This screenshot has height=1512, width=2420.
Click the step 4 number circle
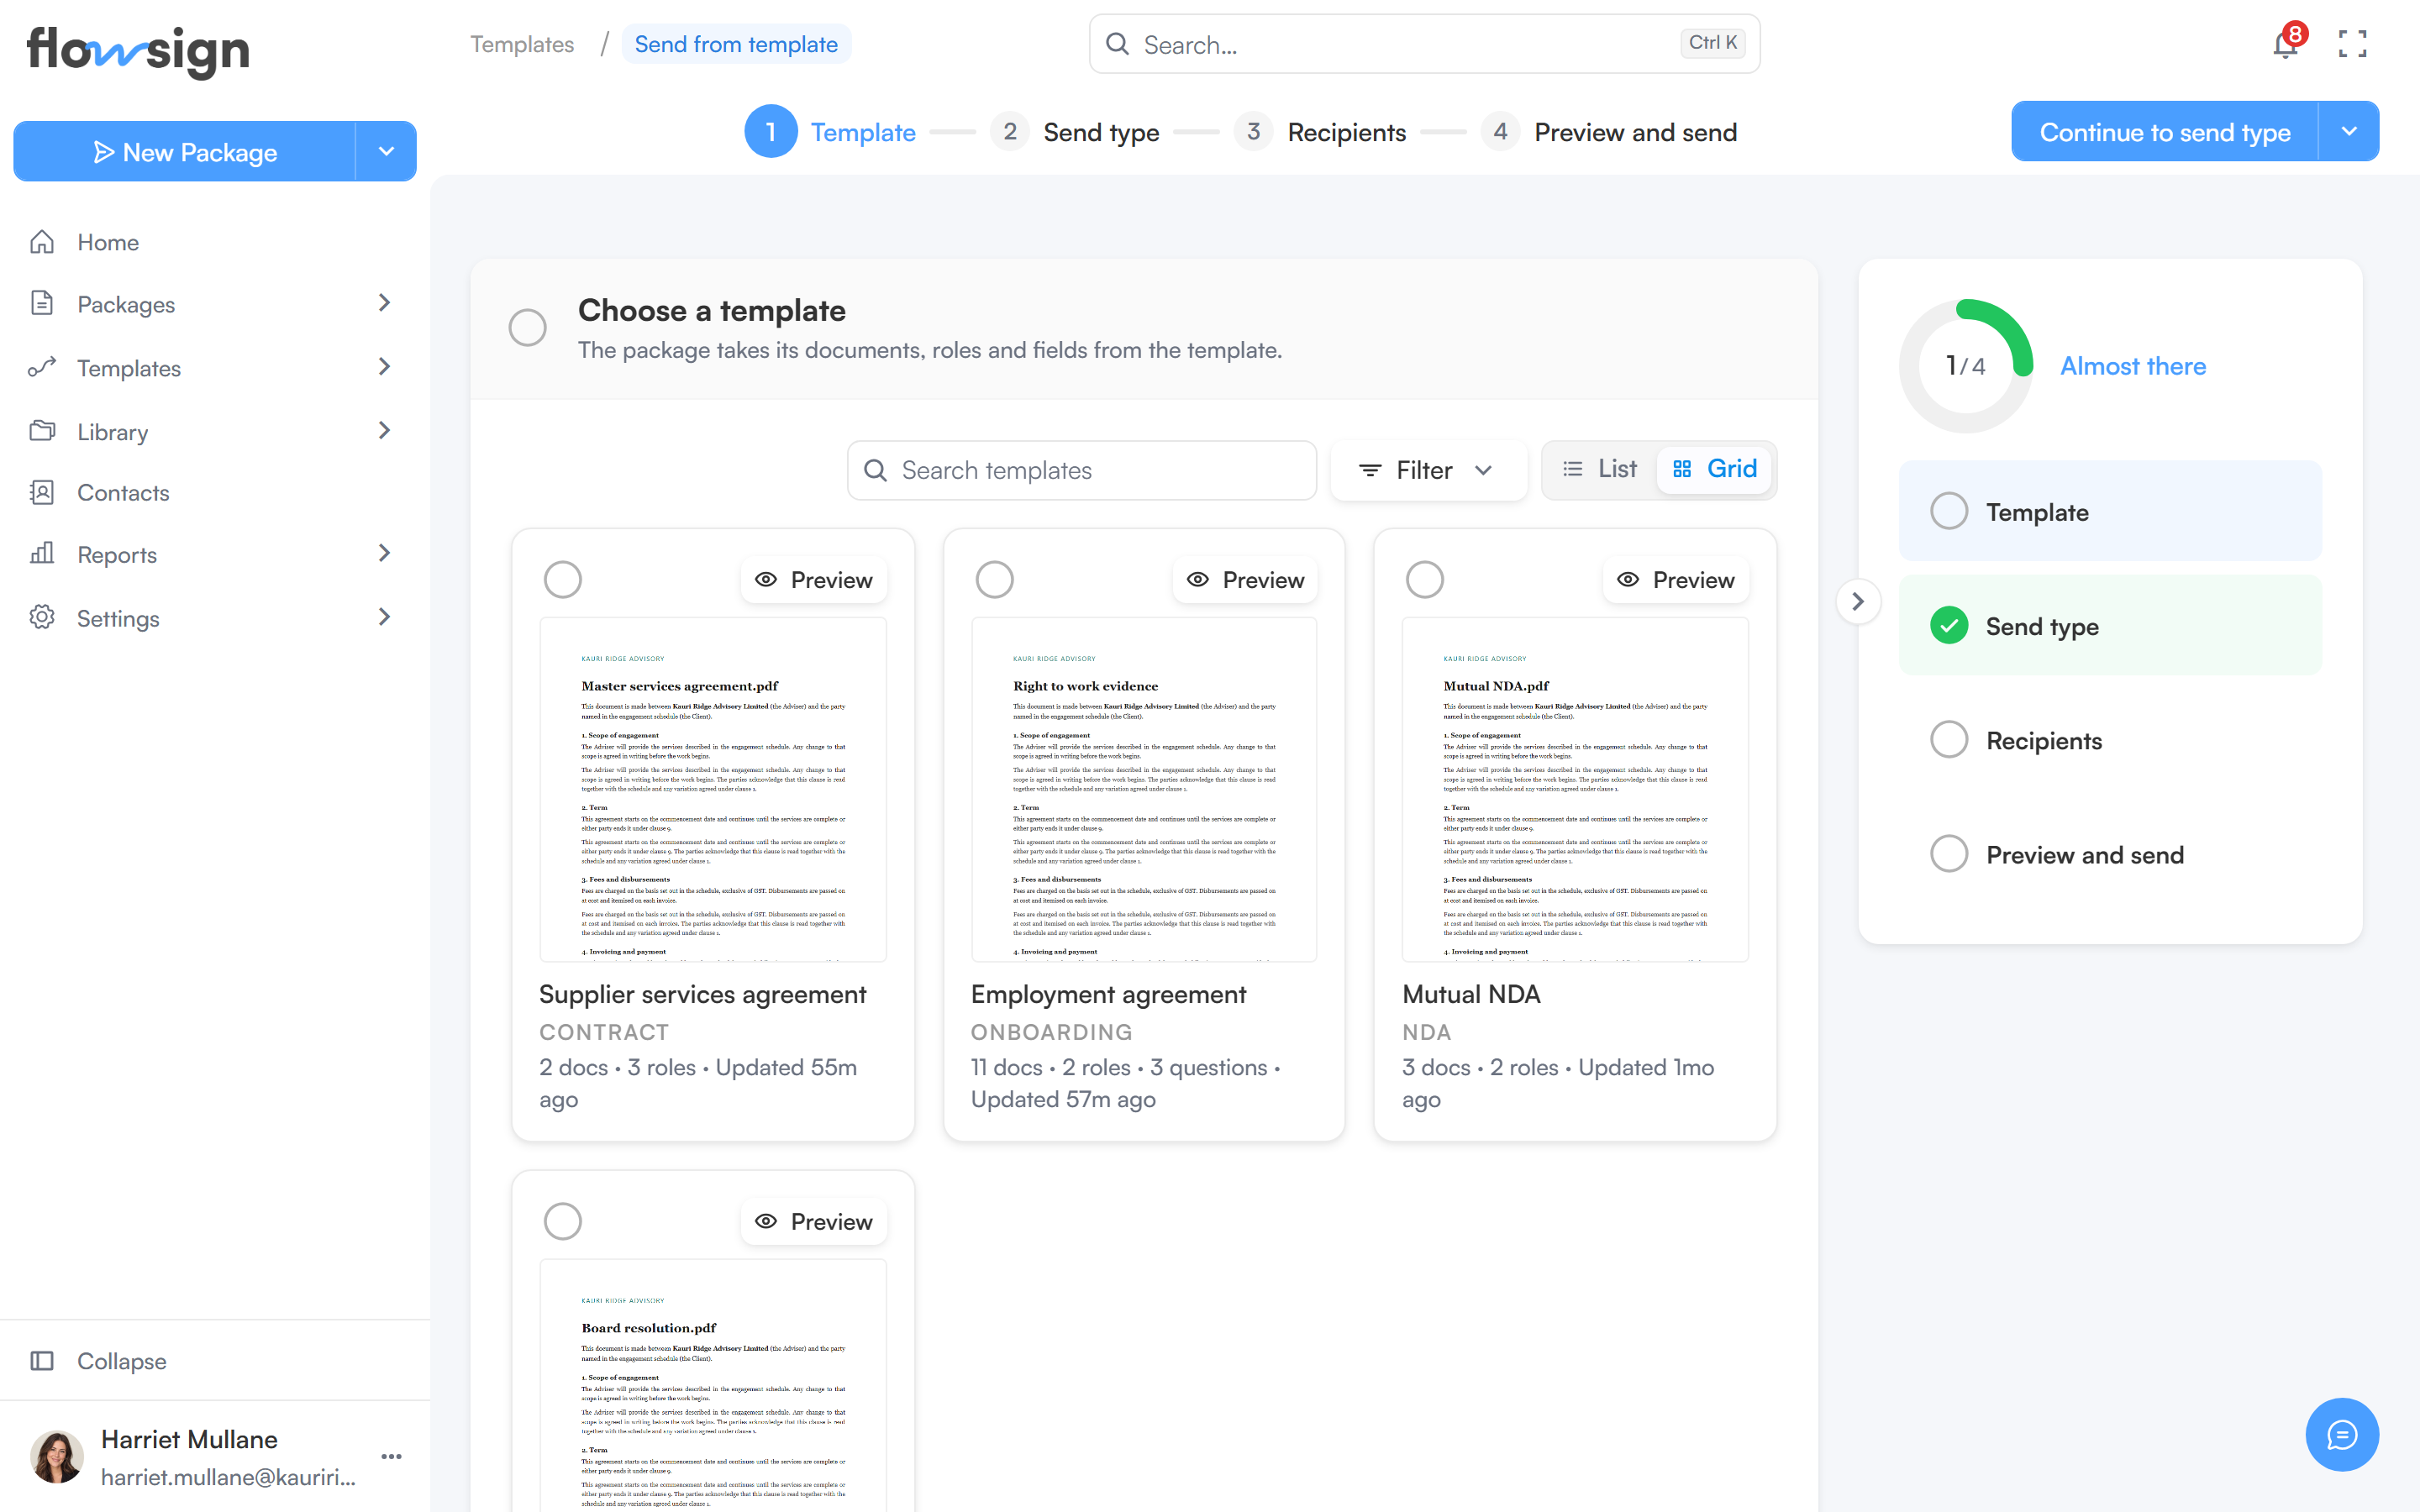pos(1500,132)
